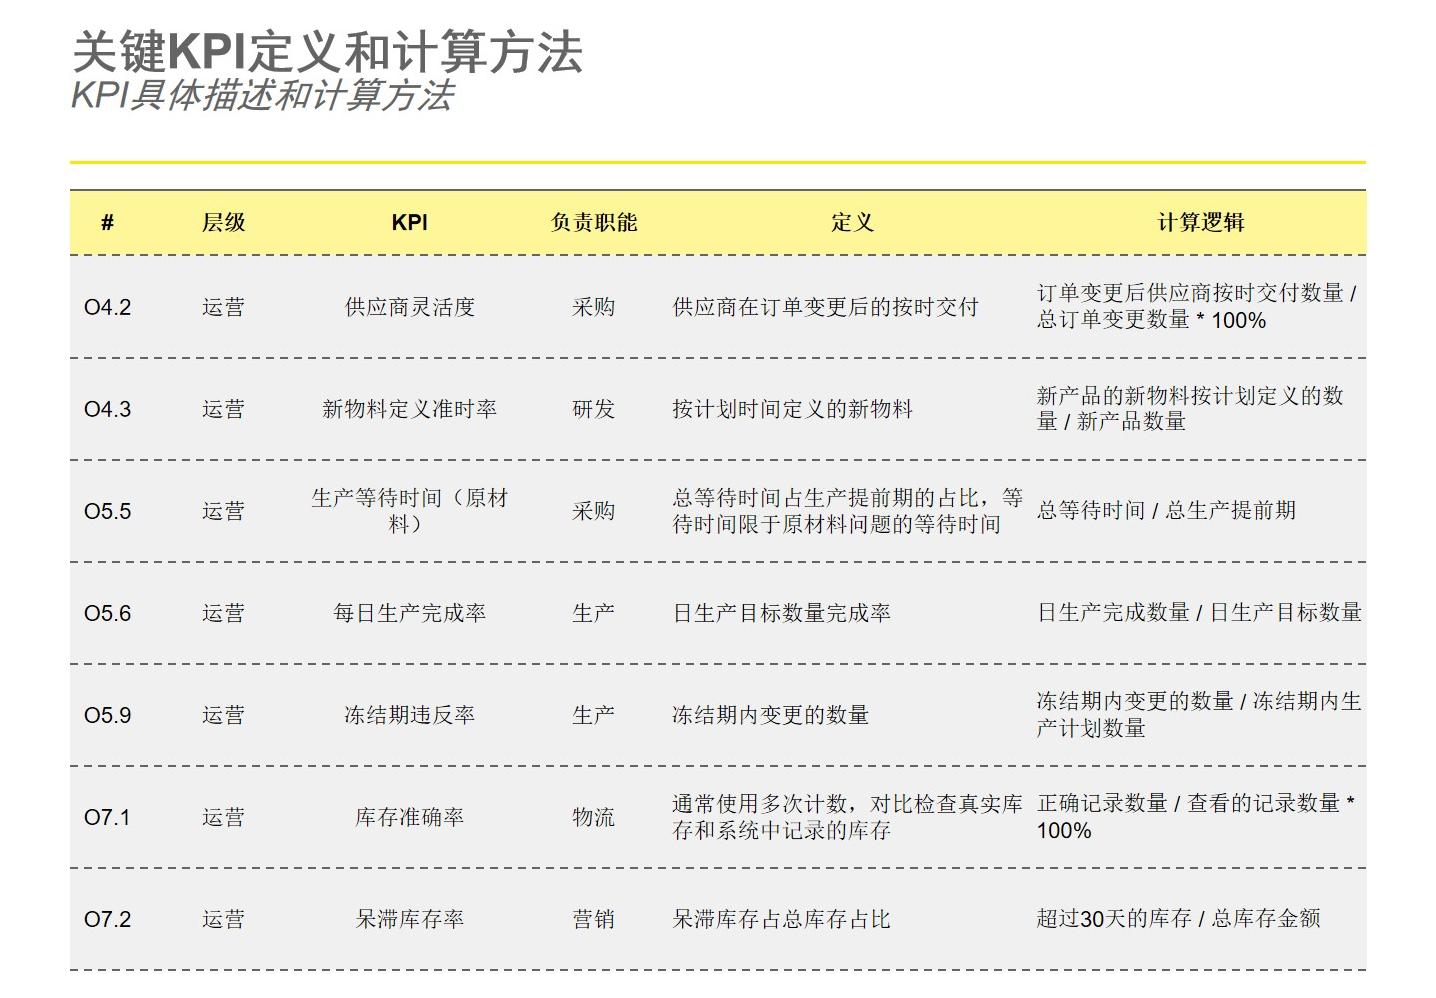
Task: Click 运营 in the O4.2 row
Action: pyautogui.click(x=223, y=307)
